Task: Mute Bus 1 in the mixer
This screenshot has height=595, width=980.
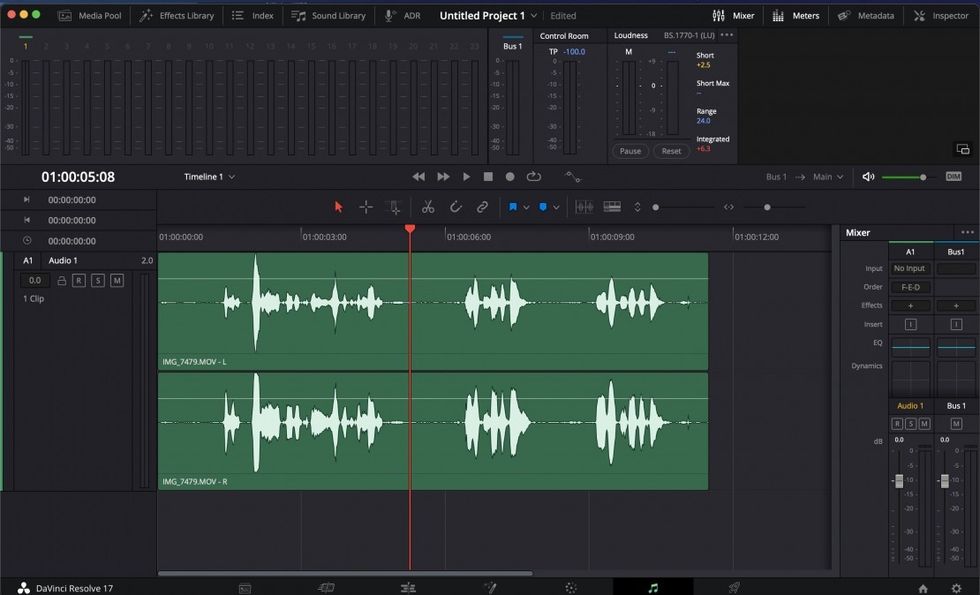Action: coord(956,424)
